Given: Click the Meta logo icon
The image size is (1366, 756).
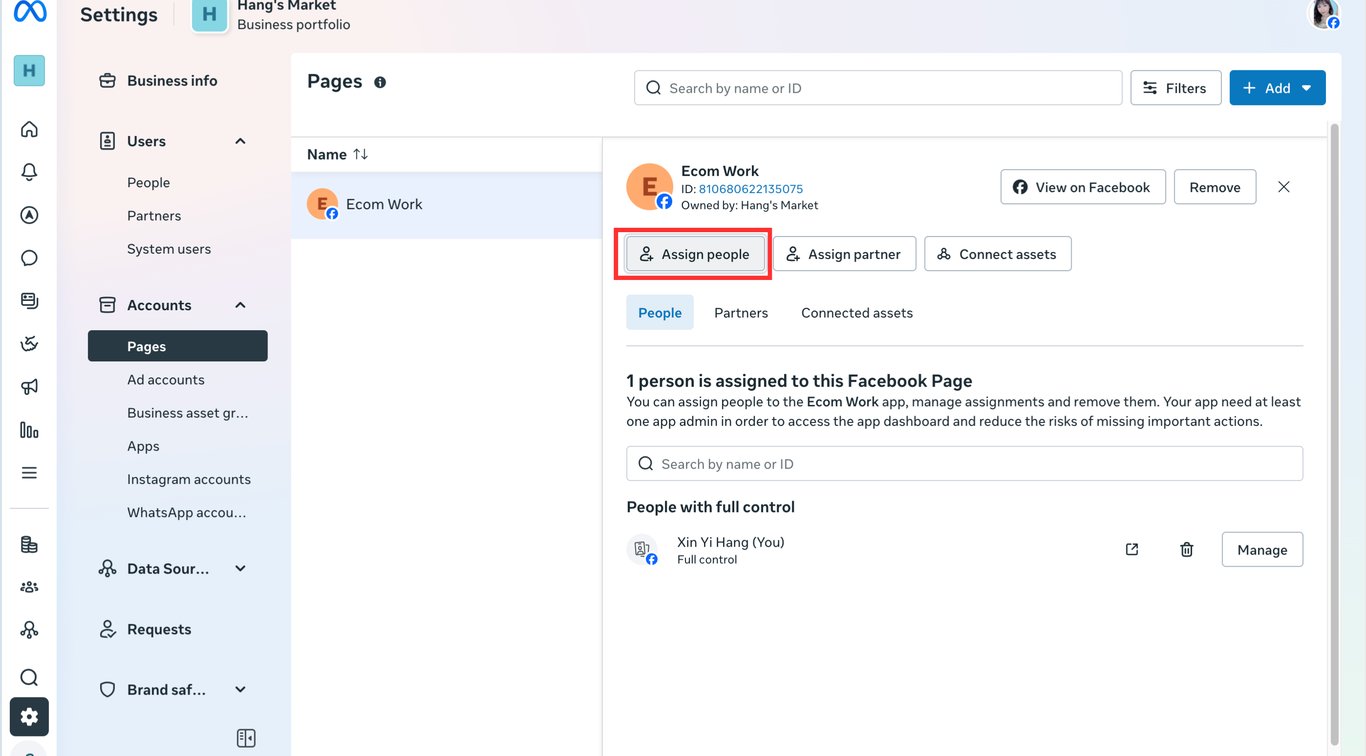Looking at the screenshot, I should click(30, 11).
